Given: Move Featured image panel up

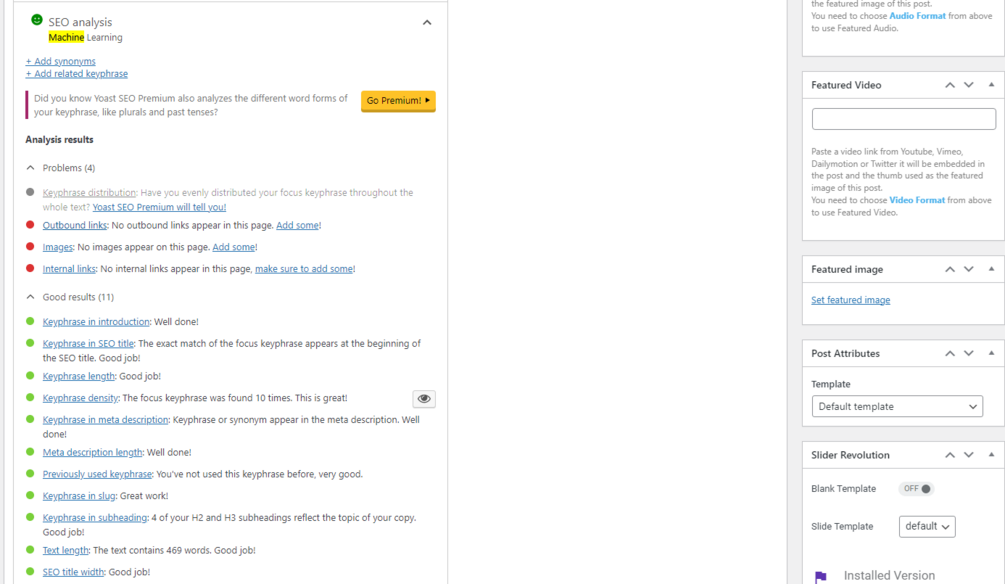Looking at the screenshot, I should (950, 269).
